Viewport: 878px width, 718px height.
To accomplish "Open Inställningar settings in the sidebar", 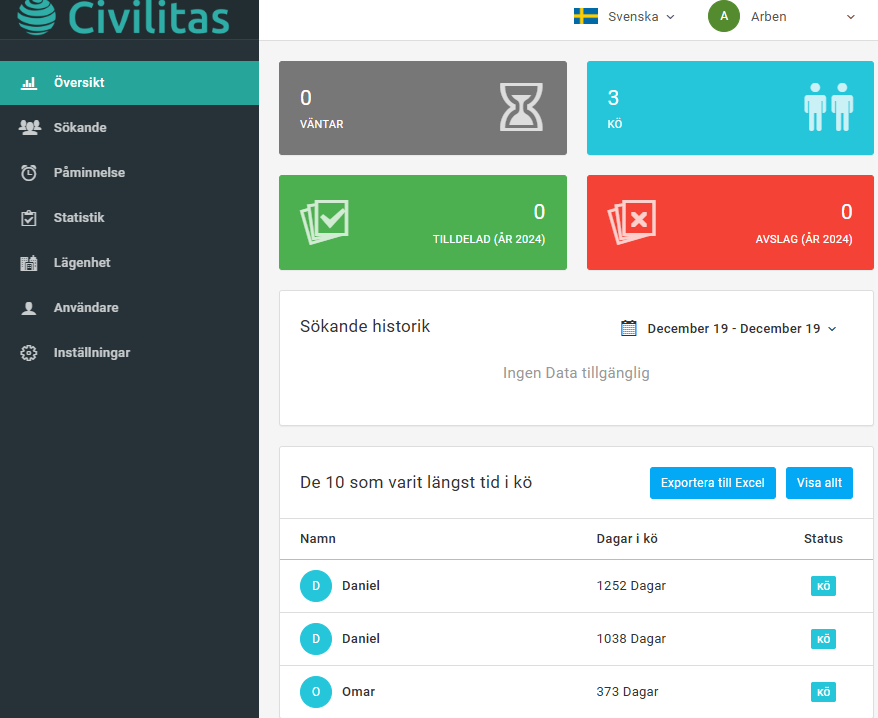I will 92,353.
